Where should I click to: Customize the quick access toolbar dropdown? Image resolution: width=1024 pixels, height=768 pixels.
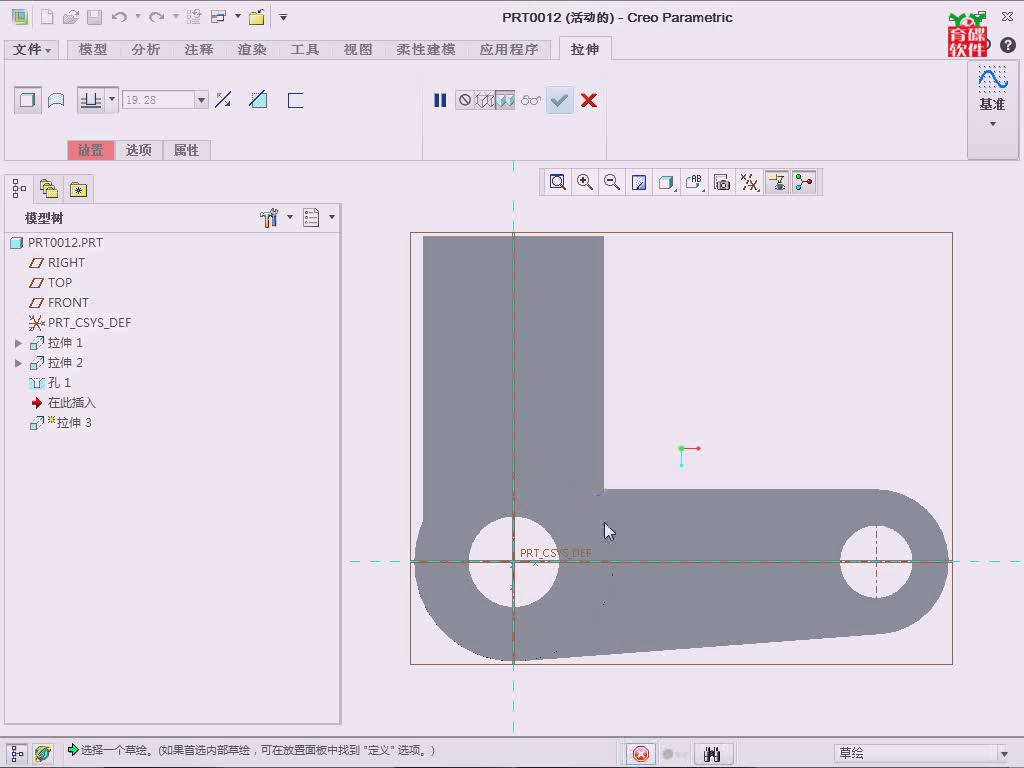pos(283,17)
